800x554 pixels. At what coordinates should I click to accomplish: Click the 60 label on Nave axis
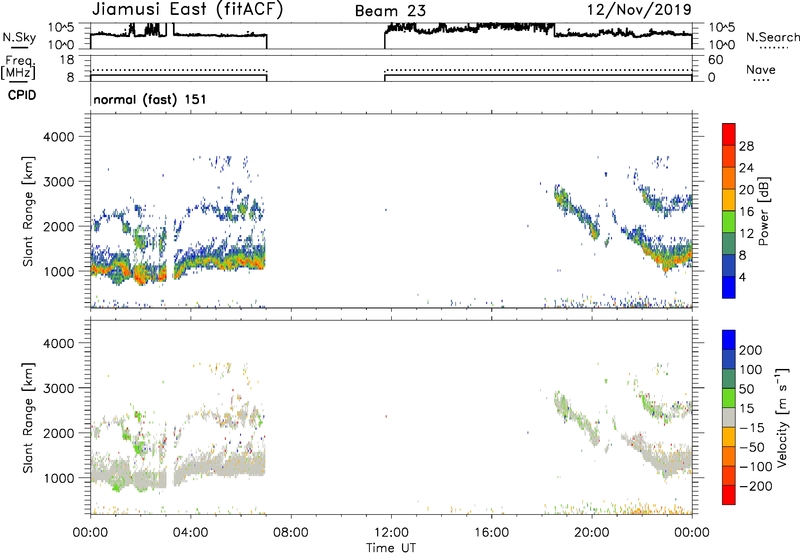[715, 60]
